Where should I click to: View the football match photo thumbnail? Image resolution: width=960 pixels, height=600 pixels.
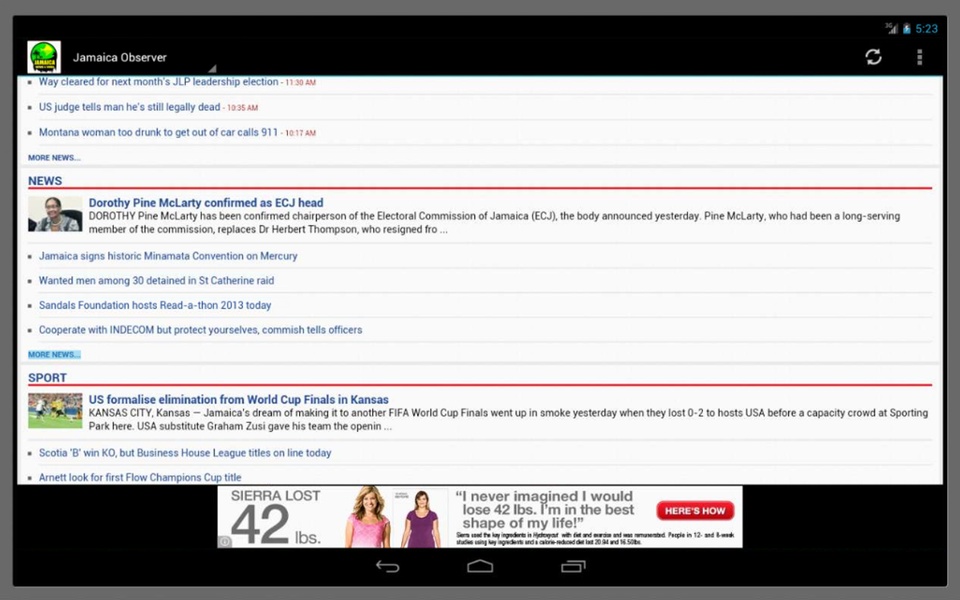(55, 410)
